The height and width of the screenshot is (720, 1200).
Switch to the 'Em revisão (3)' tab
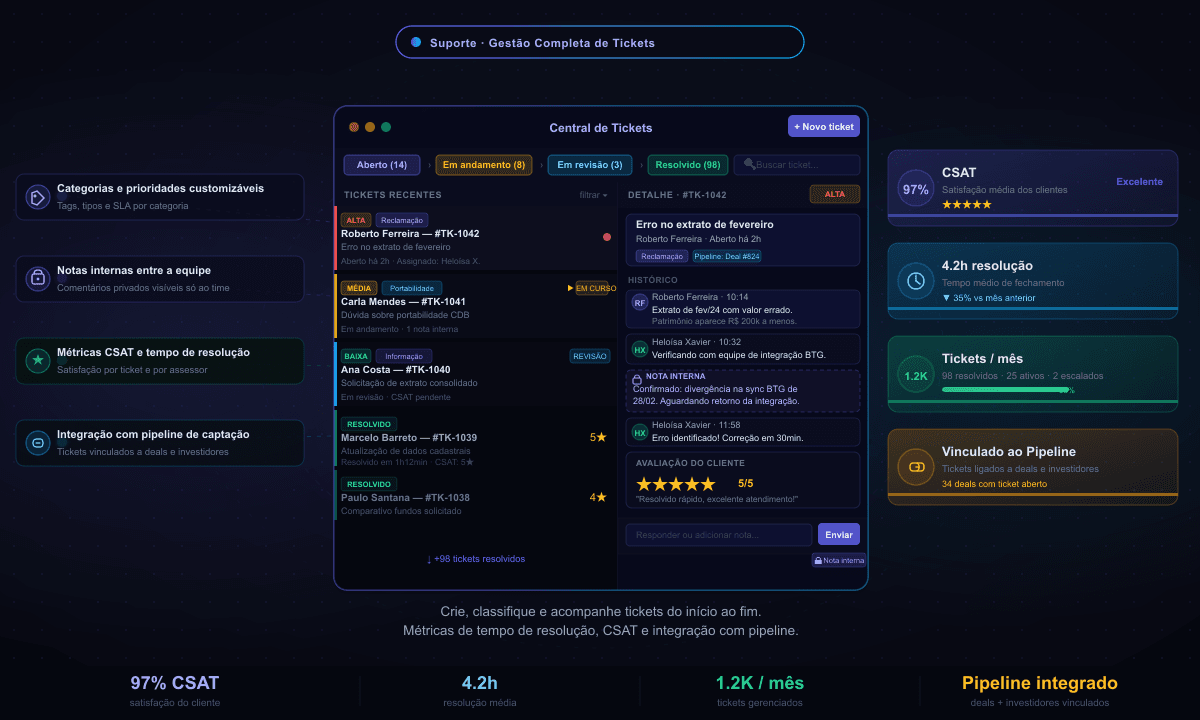(589, 164)
